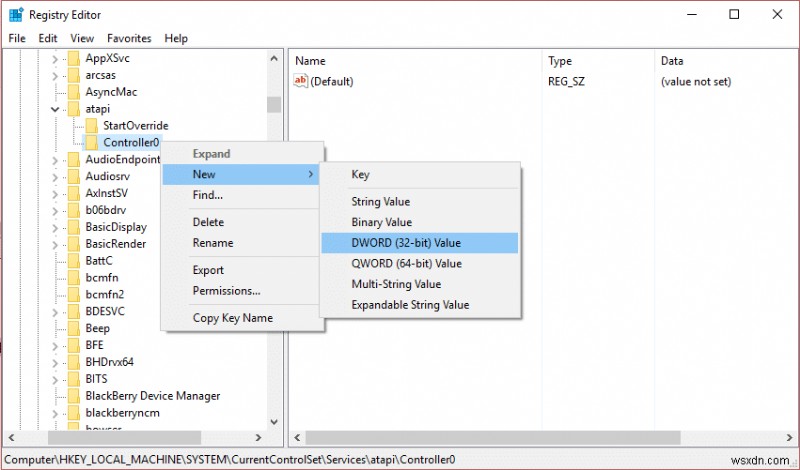Click the AppXSvc folder icon

(x=74, y=58)
